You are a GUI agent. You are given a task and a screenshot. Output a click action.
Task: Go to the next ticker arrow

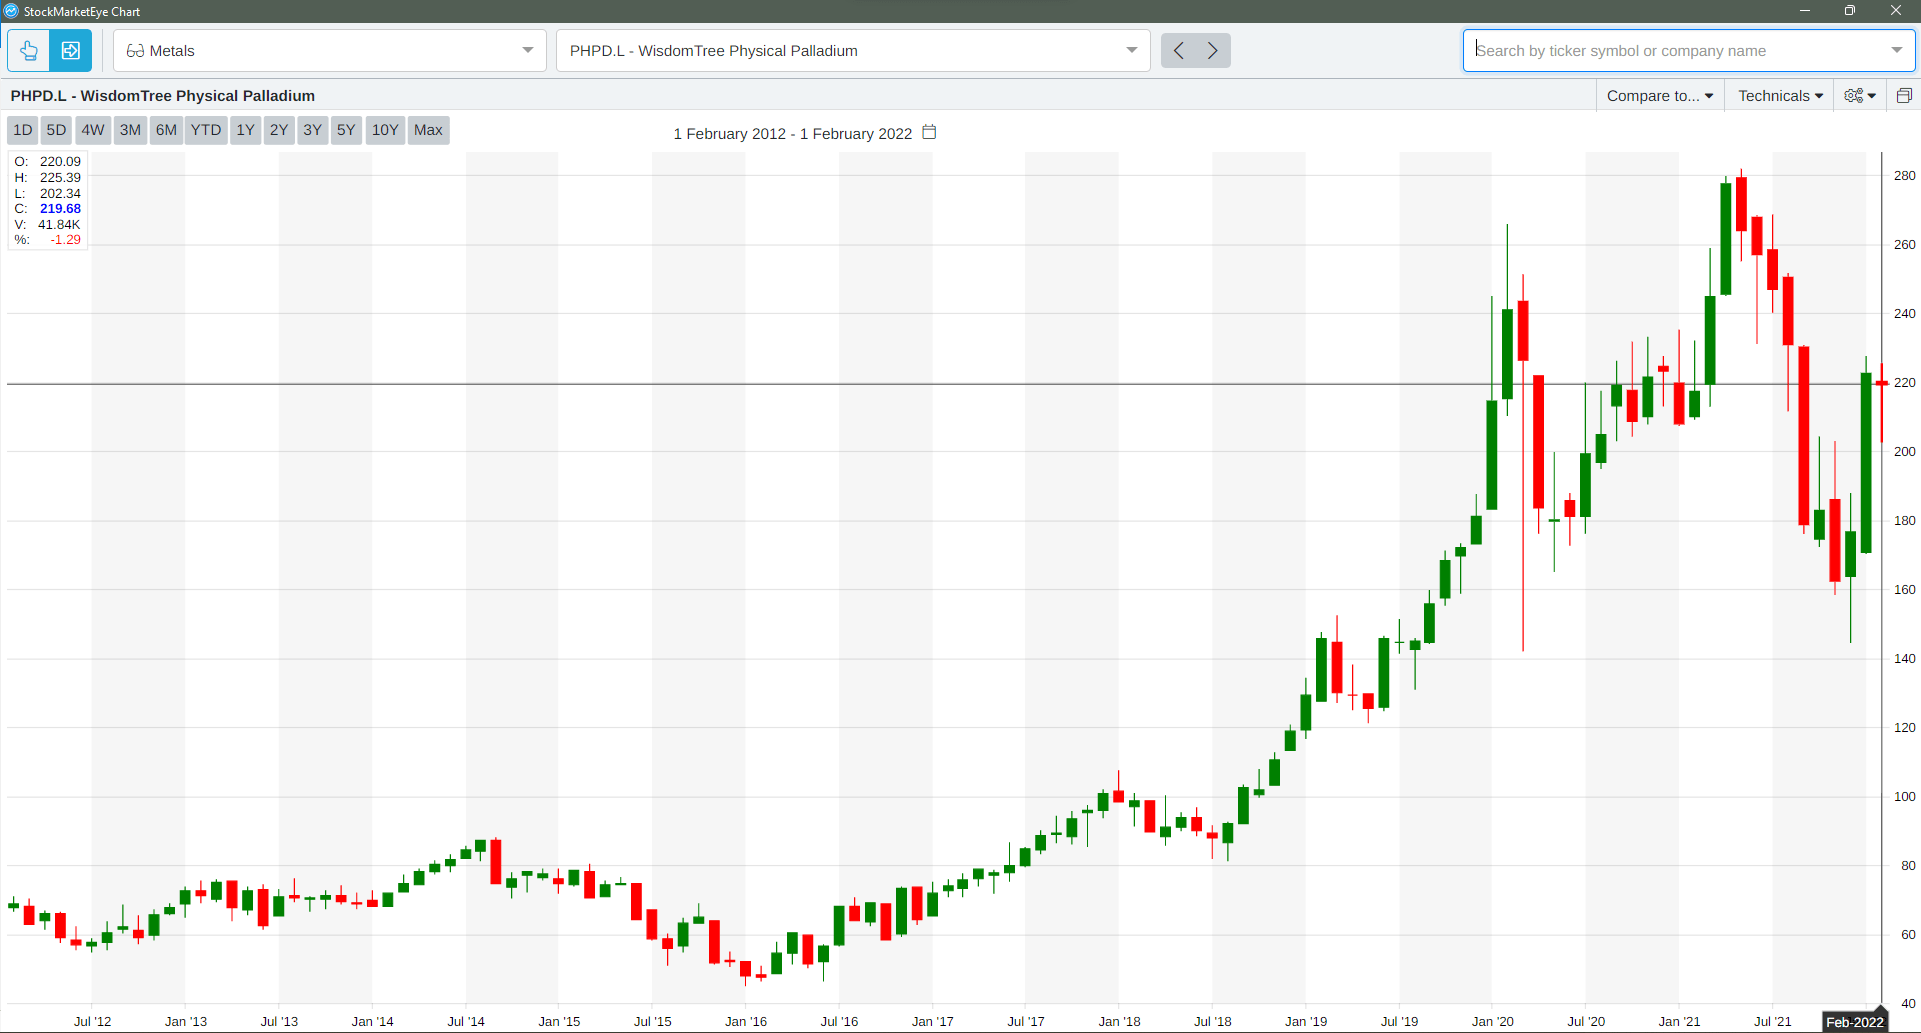coord(1213,50)
